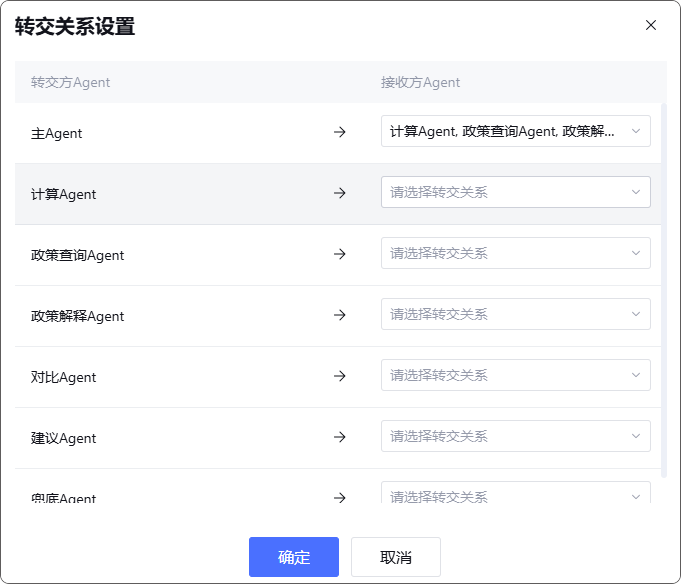Click the arrow icon next to 主Agent

tap(340, 132)
